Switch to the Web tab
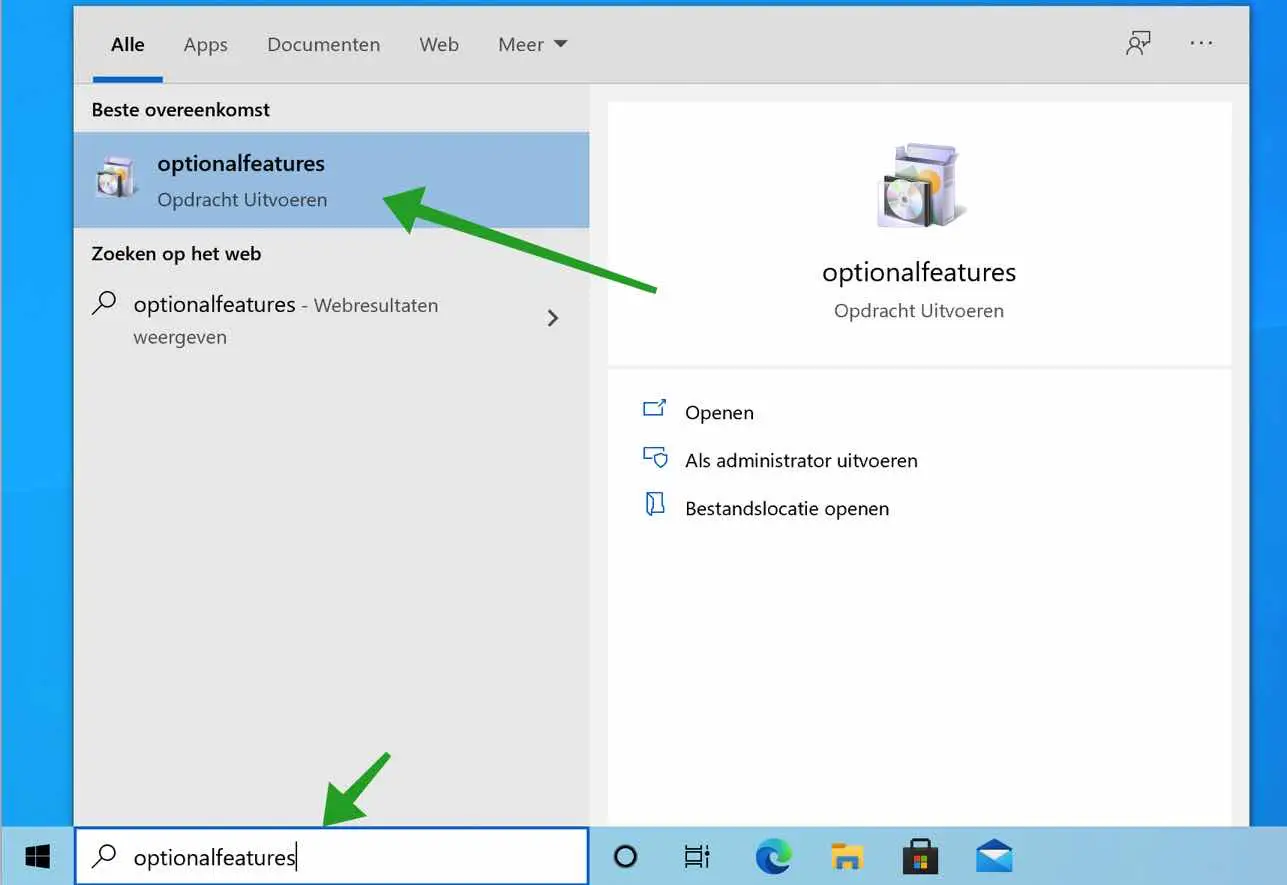Screen dimensions: 1287x885 point(439,45)
